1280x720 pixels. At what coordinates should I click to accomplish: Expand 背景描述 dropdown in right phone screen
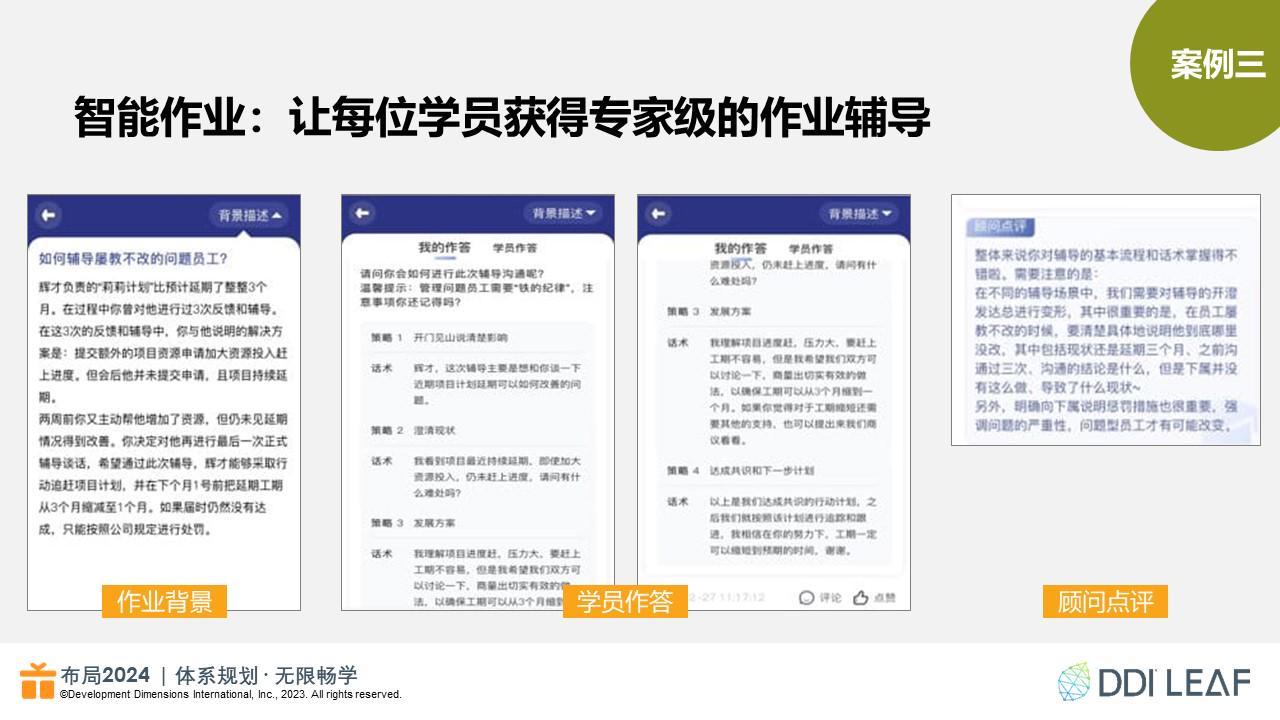(859, 213)
